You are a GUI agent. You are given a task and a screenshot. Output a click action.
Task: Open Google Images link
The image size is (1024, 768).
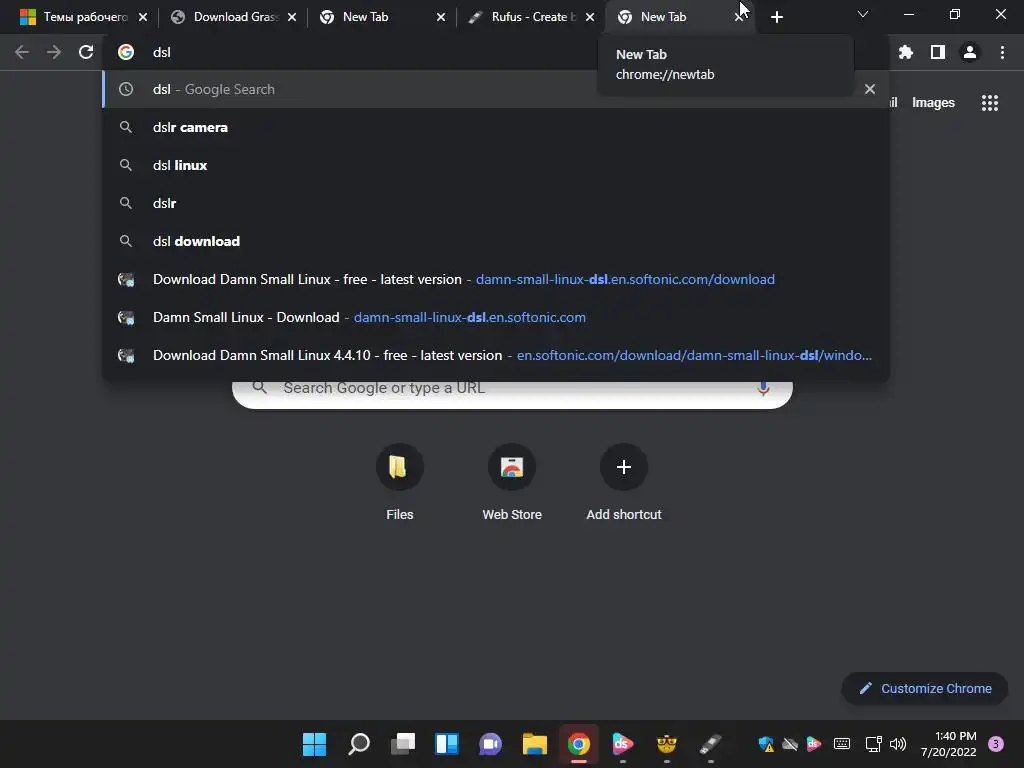point(933,103)
